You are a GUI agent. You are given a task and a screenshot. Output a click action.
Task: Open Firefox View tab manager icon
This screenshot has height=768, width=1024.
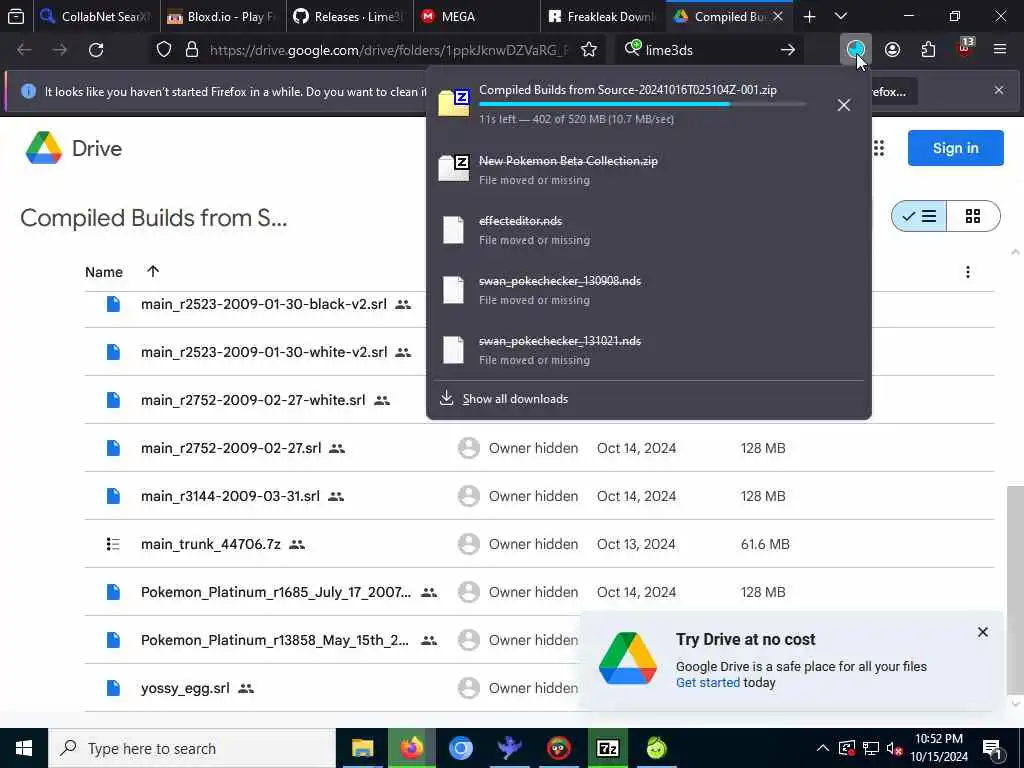point(16,16)
